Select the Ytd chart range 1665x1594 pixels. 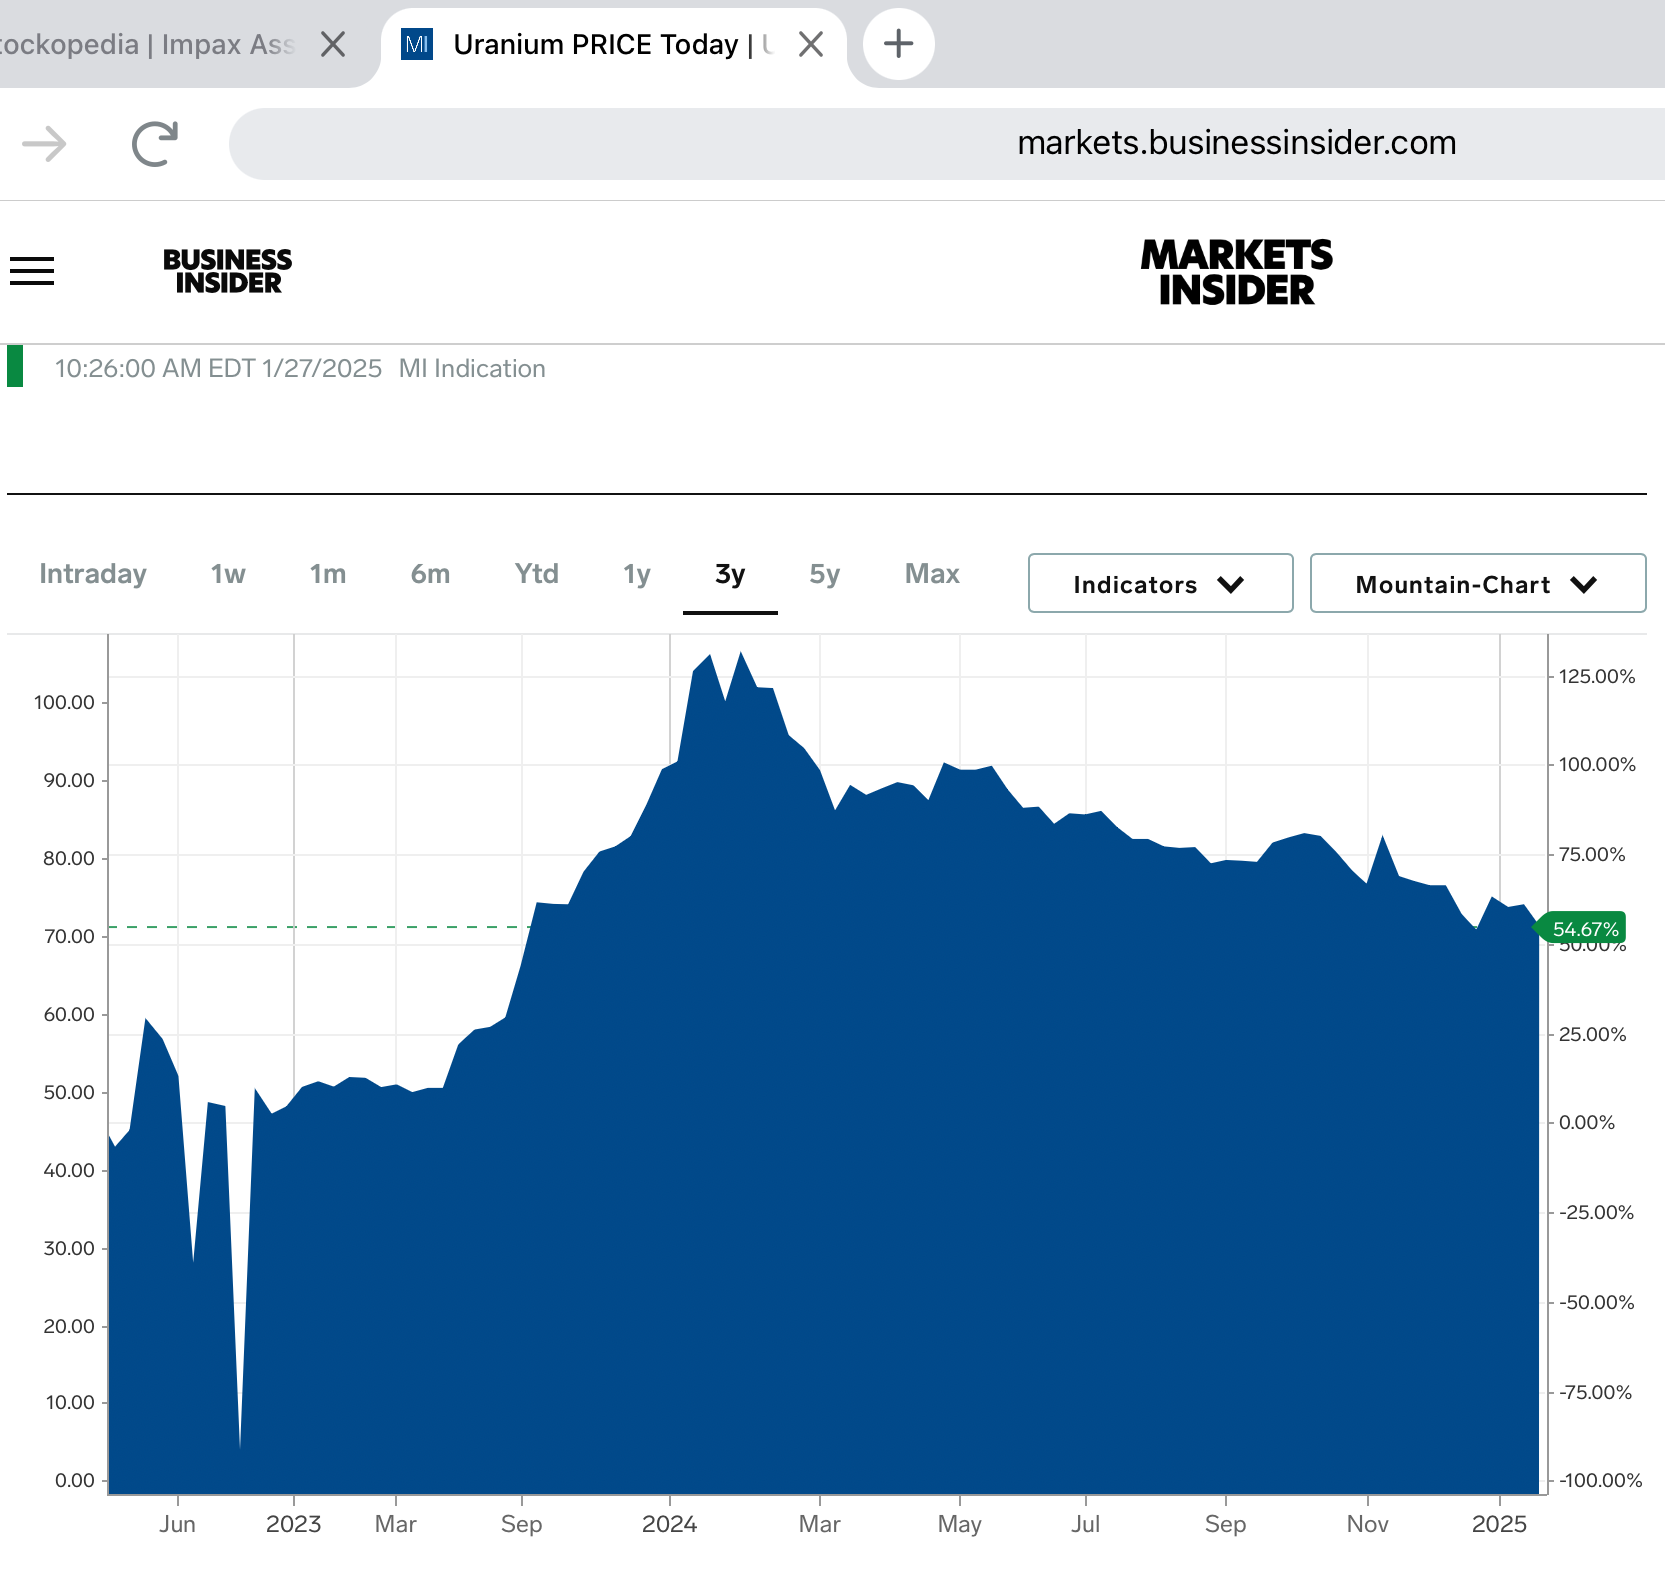tap(537, 574)
